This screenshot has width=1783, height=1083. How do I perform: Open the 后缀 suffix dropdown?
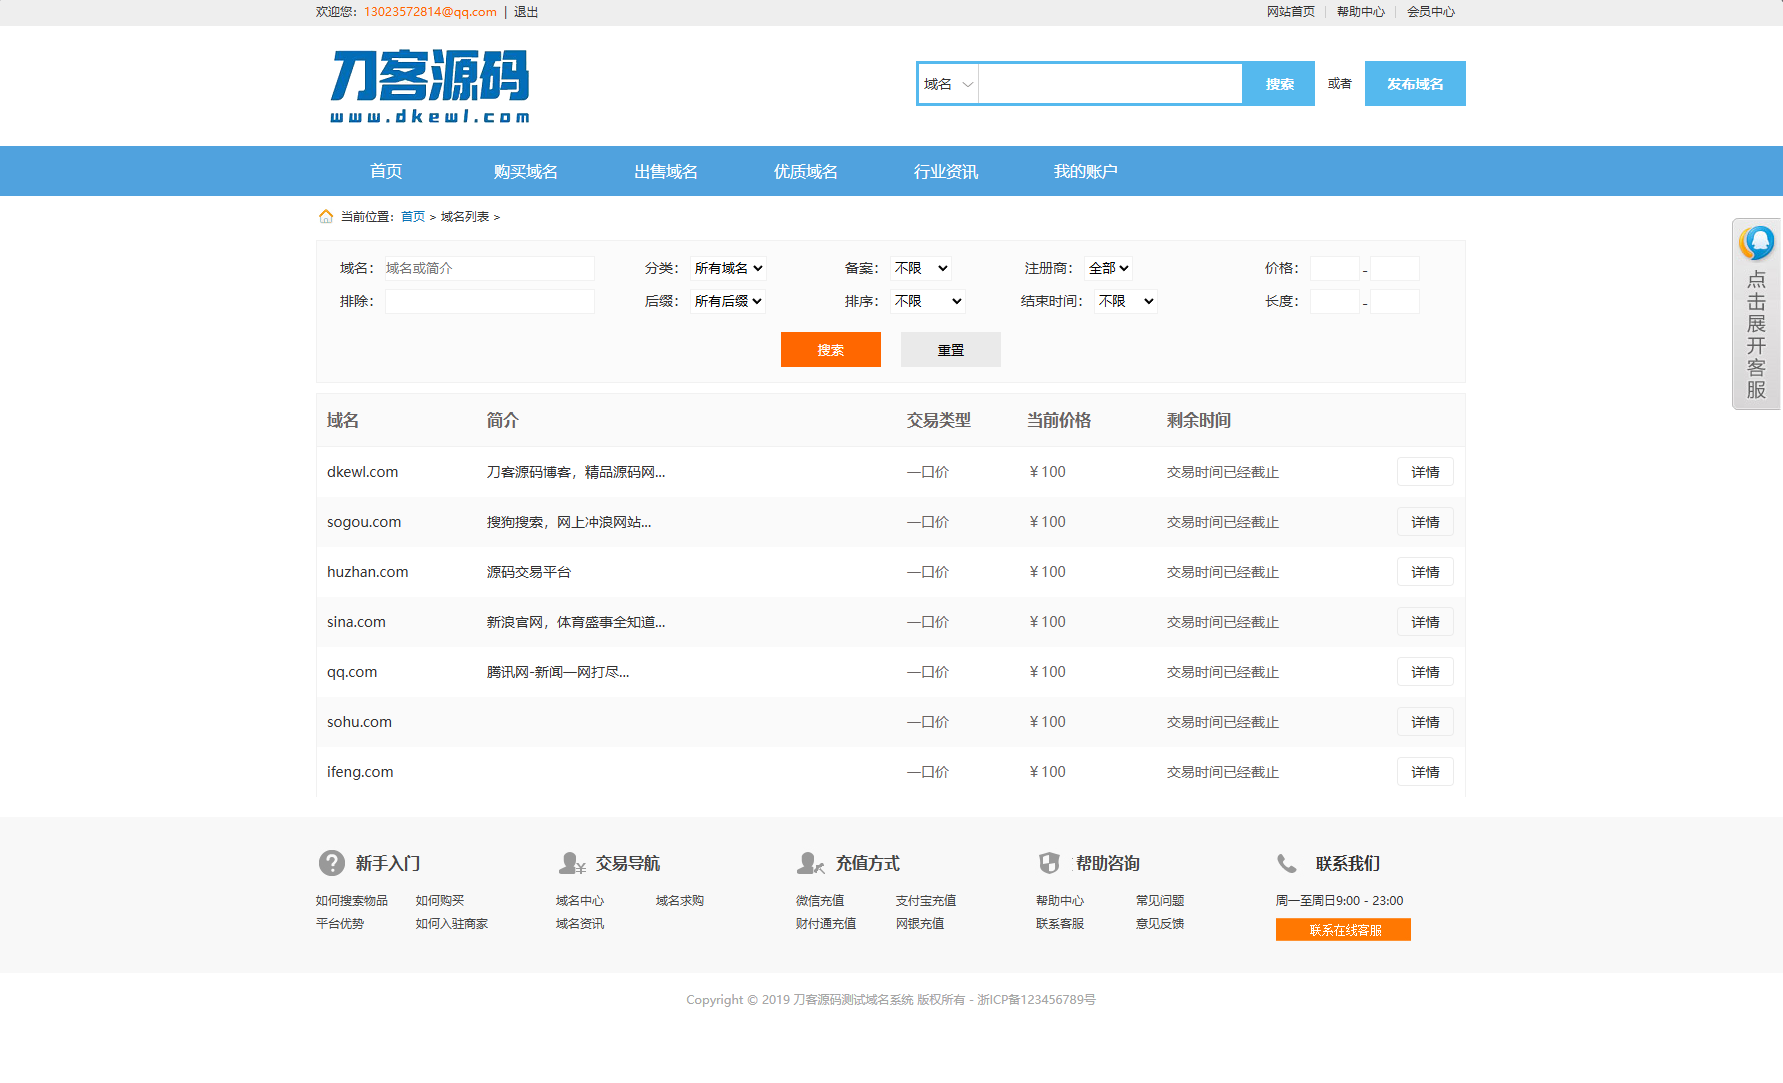click(x=727, y=300)
